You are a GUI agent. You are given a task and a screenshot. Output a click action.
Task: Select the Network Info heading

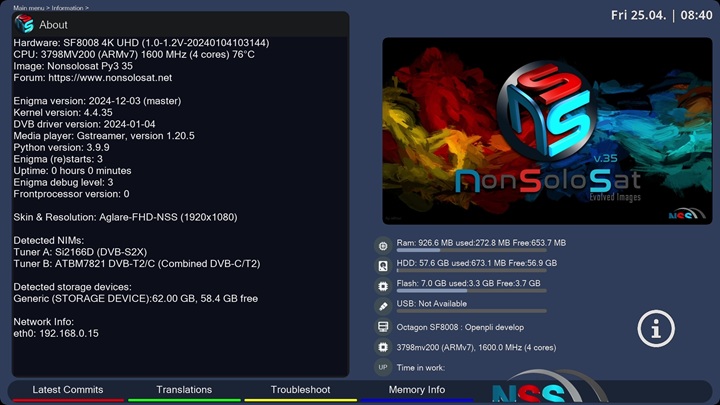[x=44, y=322]
